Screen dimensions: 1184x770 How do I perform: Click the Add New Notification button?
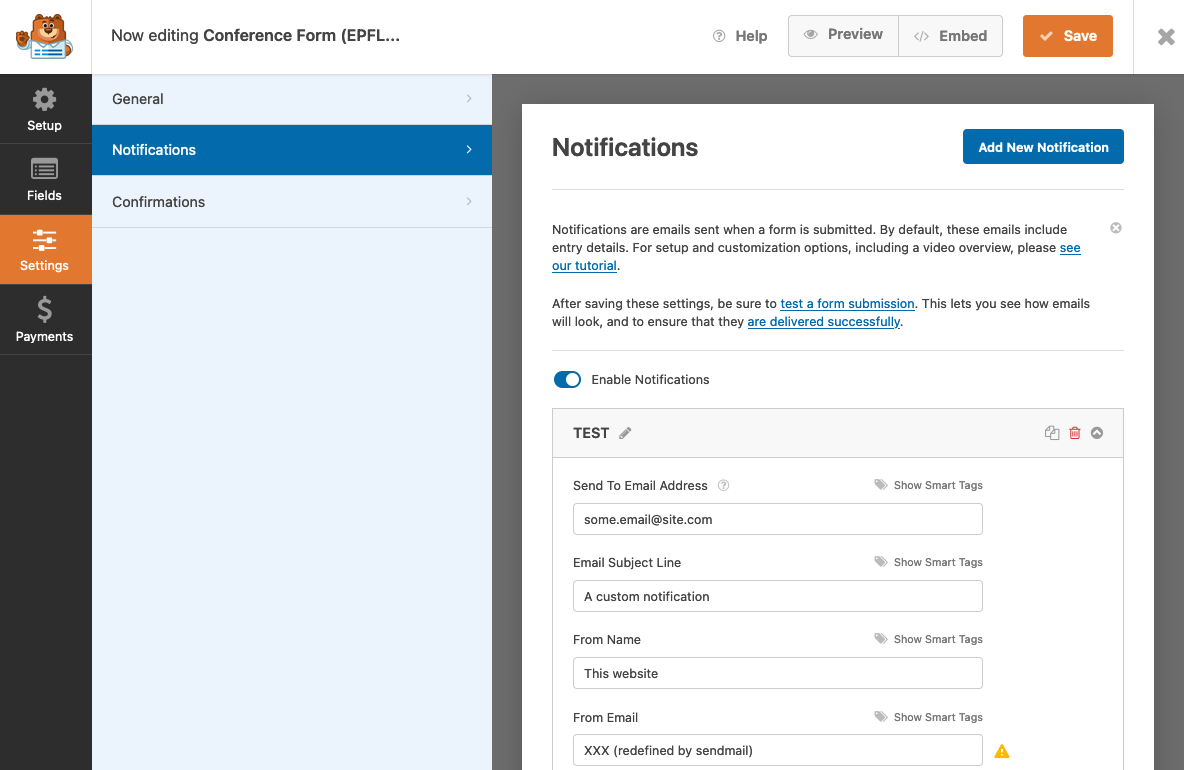point(1043,147)
